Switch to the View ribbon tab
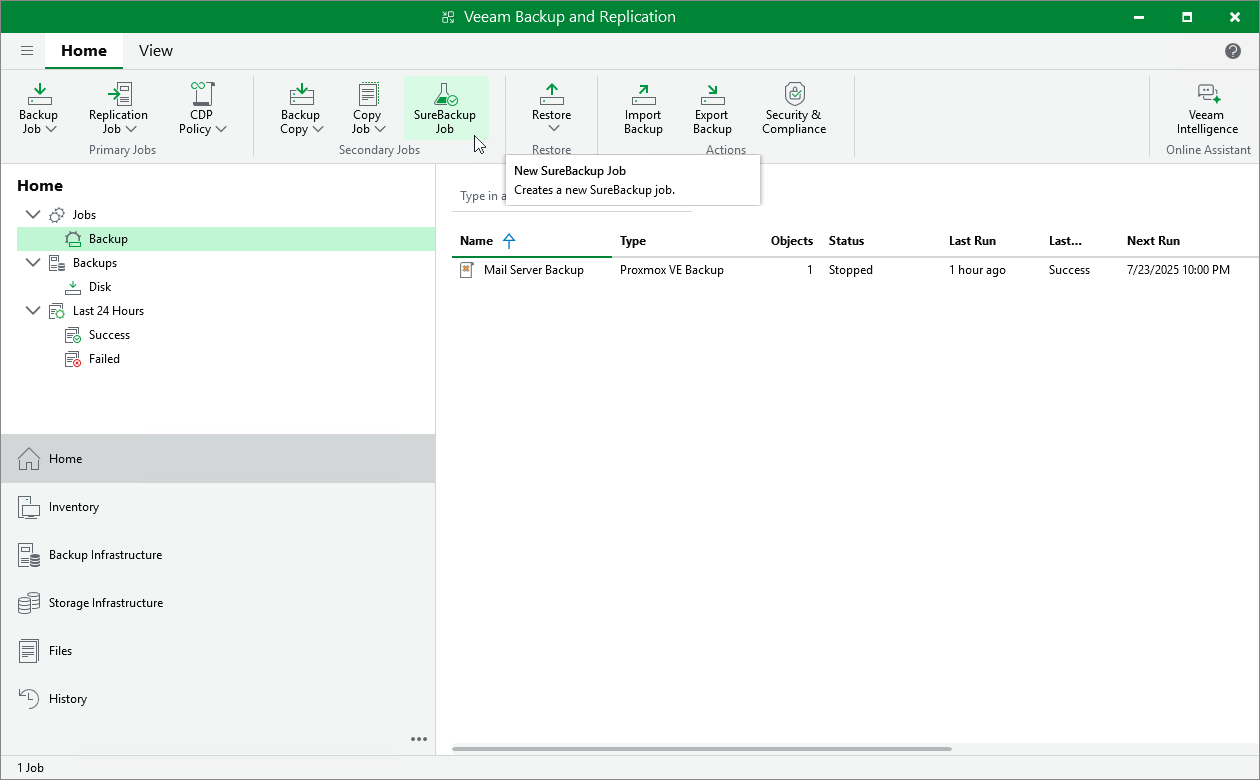This screenshot has height=780, width=1260. point(155,51)
